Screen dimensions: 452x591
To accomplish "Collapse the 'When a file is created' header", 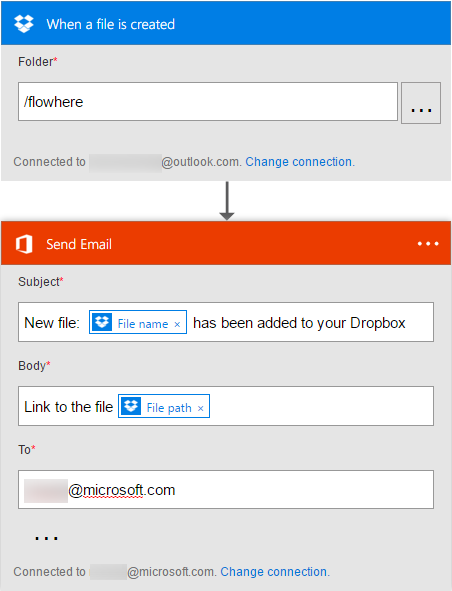I will (226, 23).
